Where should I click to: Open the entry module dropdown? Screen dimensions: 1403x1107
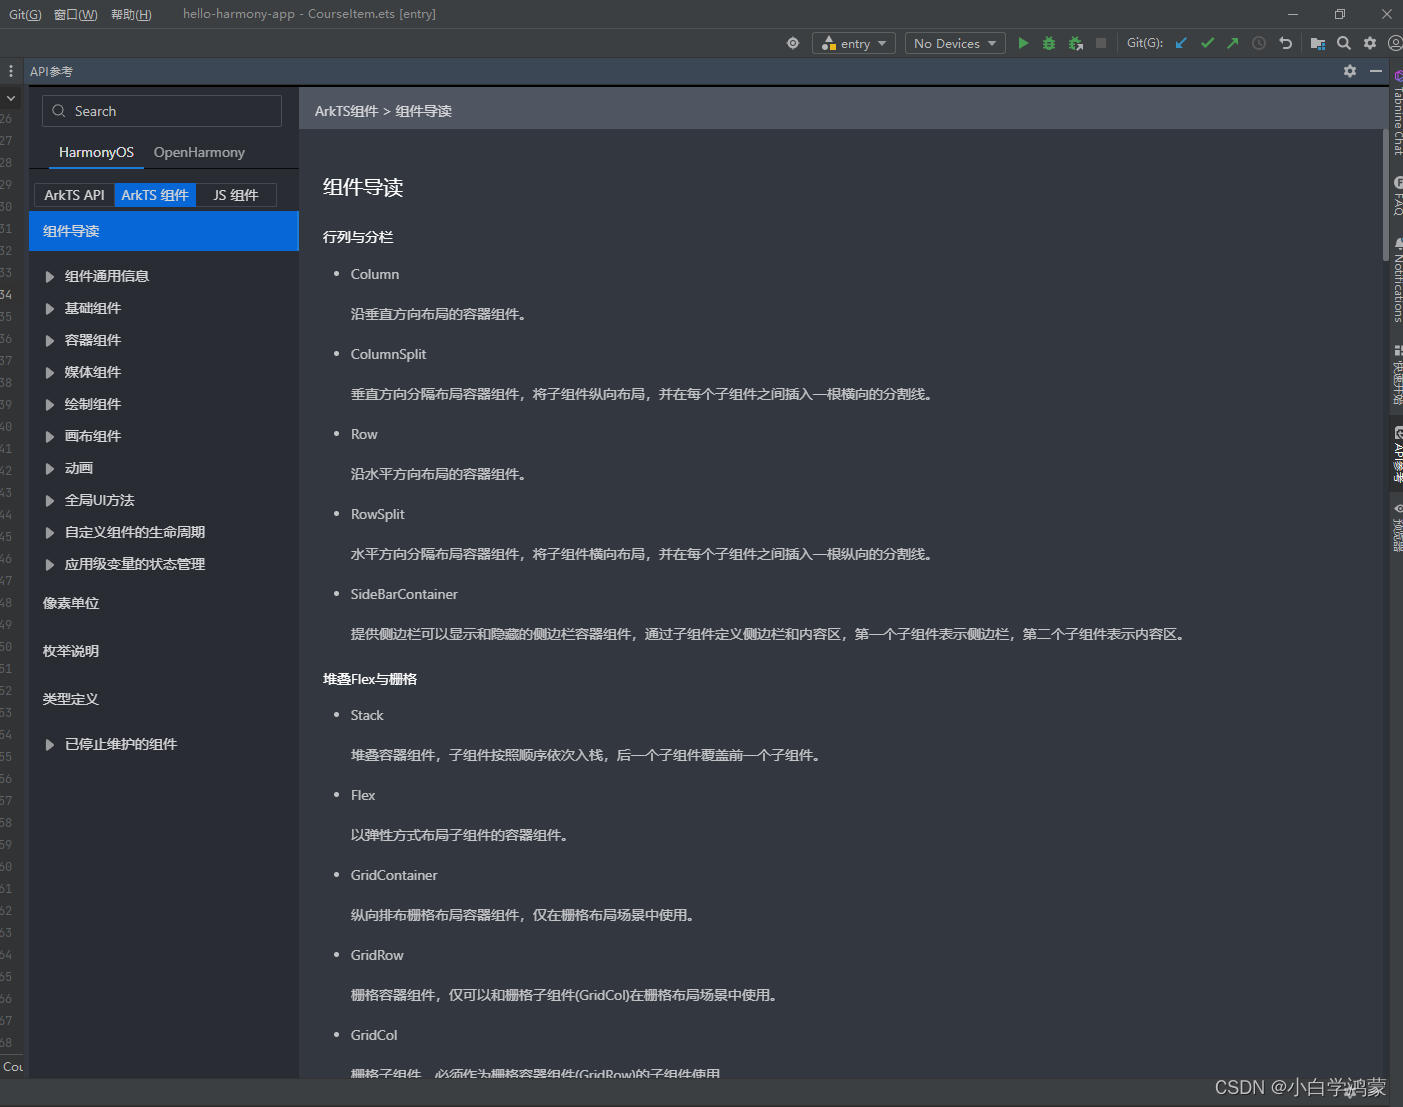(x=854, y=43)
